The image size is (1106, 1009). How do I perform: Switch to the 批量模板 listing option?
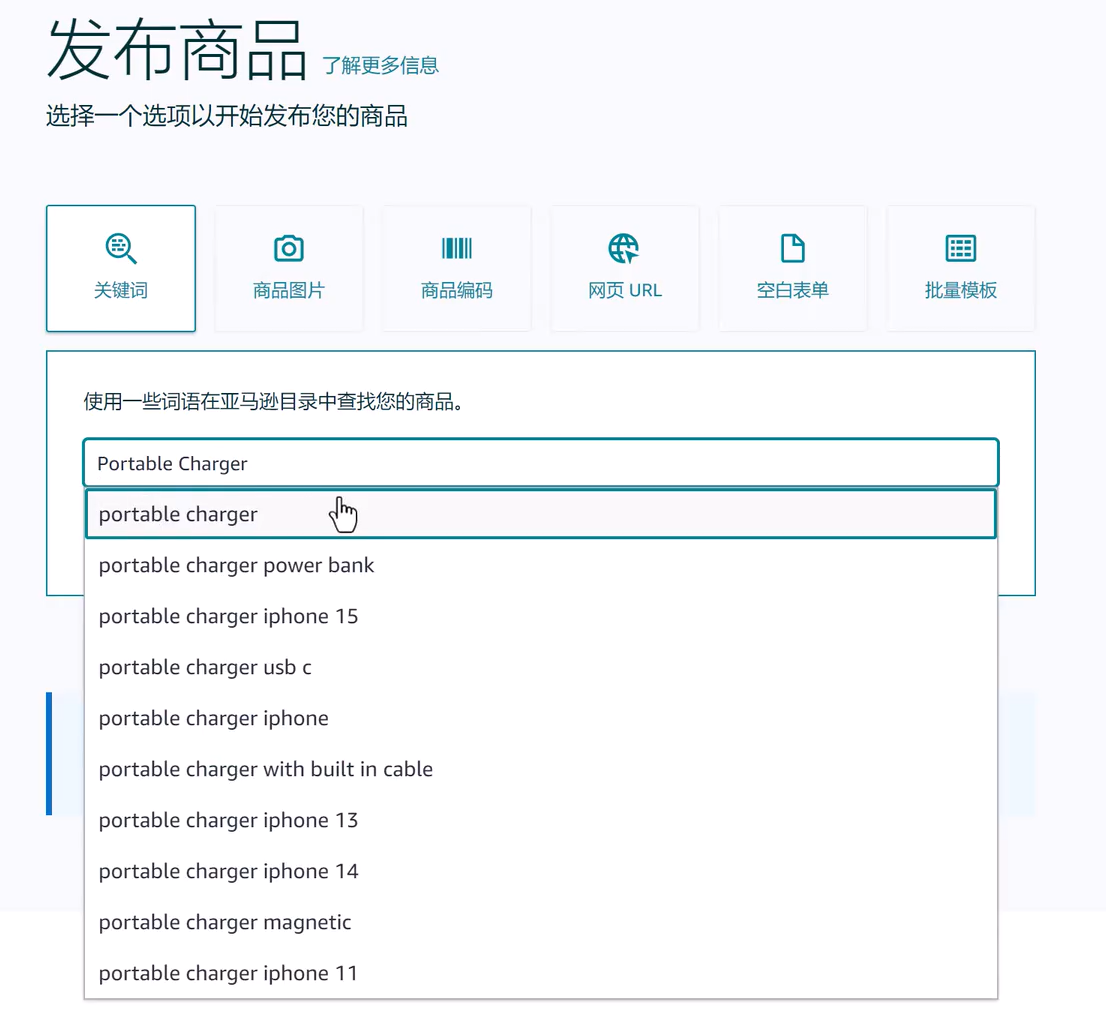[x=959, y=268]
